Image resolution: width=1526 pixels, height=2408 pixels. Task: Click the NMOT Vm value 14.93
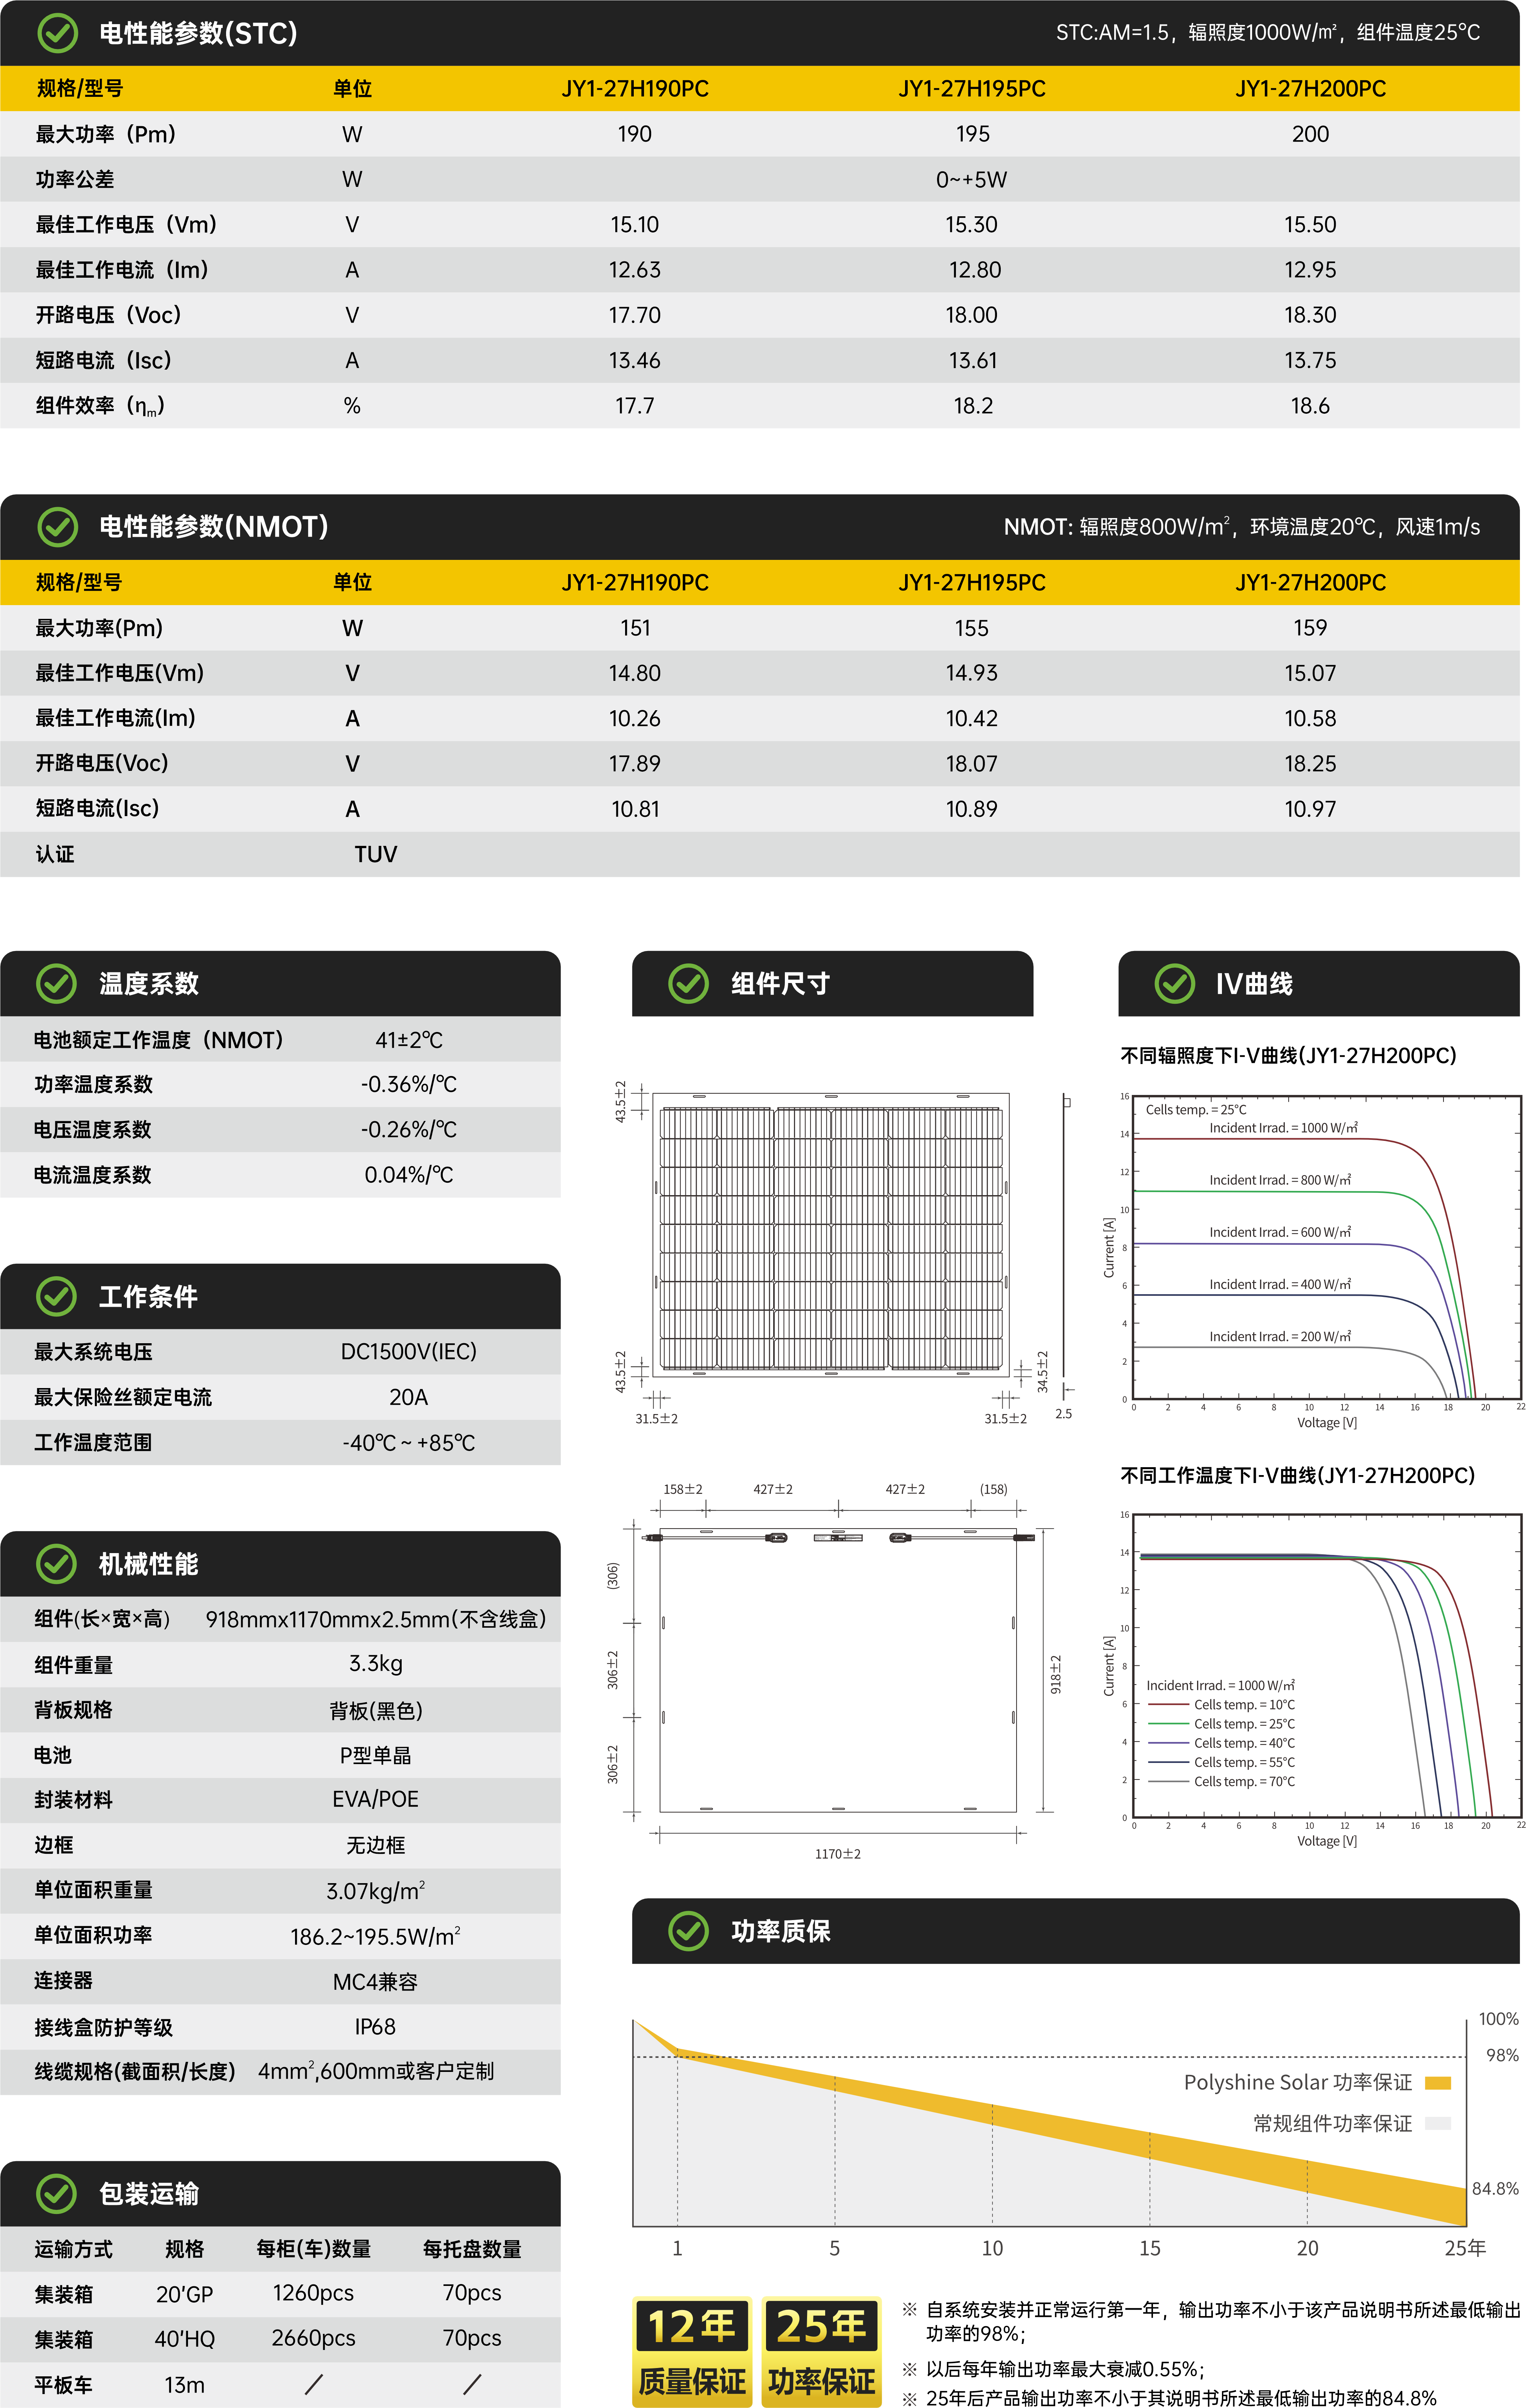click(972, 673)
